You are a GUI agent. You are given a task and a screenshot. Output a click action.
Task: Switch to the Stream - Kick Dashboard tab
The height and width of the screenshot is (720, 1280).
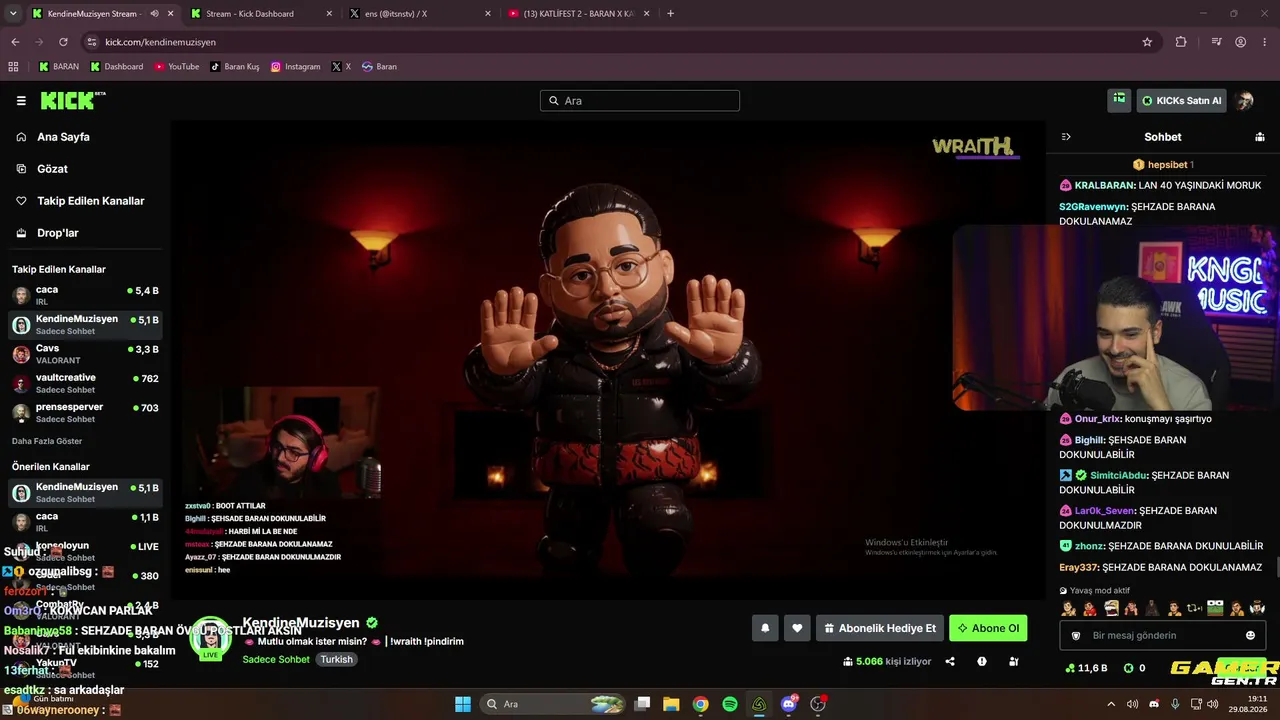tap(259, 14)
